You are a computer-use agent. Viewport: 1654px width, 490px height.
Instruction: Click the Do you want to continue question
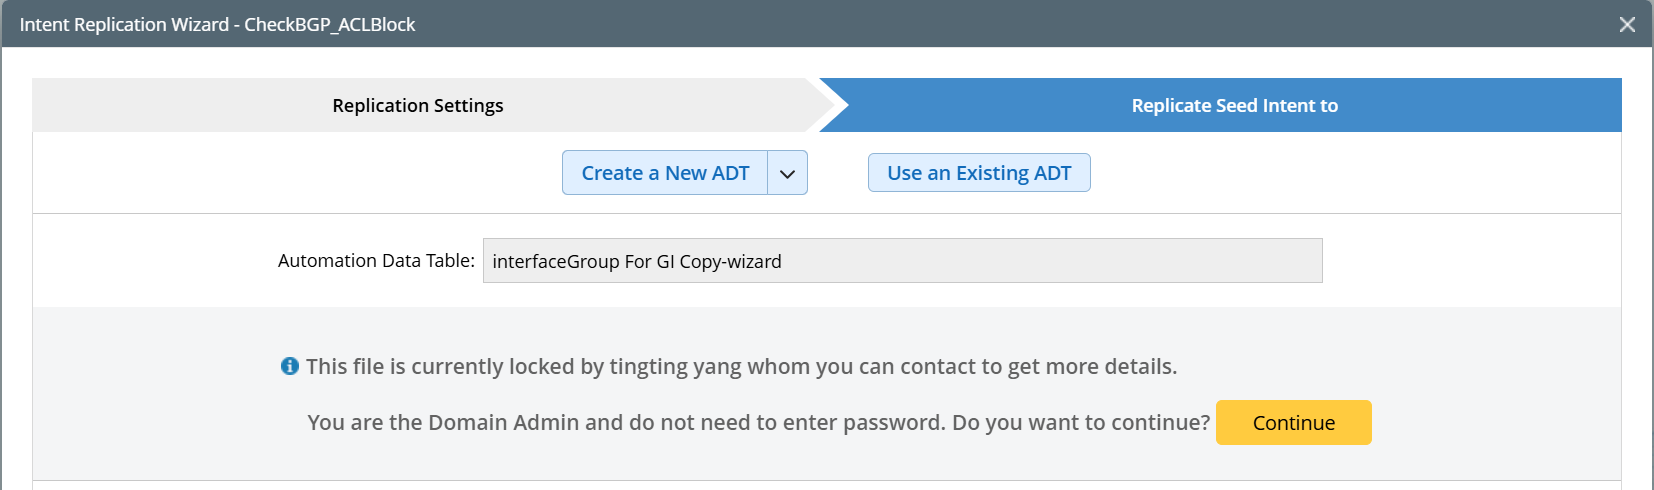point(1080,422)
